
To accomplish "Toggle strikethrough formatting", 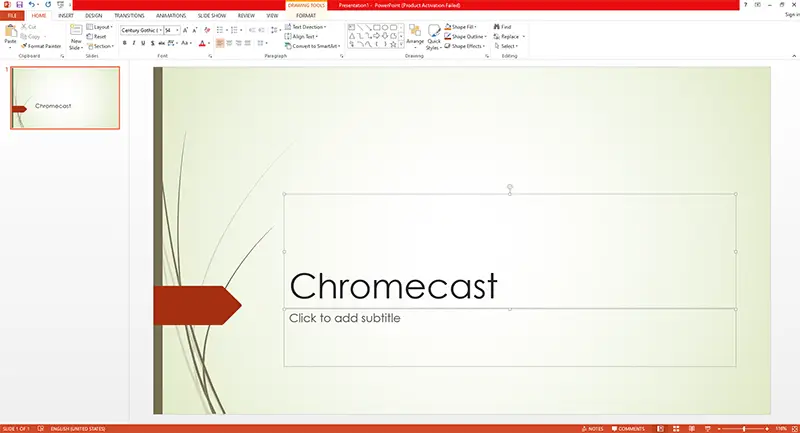I will tap(161, 43).
